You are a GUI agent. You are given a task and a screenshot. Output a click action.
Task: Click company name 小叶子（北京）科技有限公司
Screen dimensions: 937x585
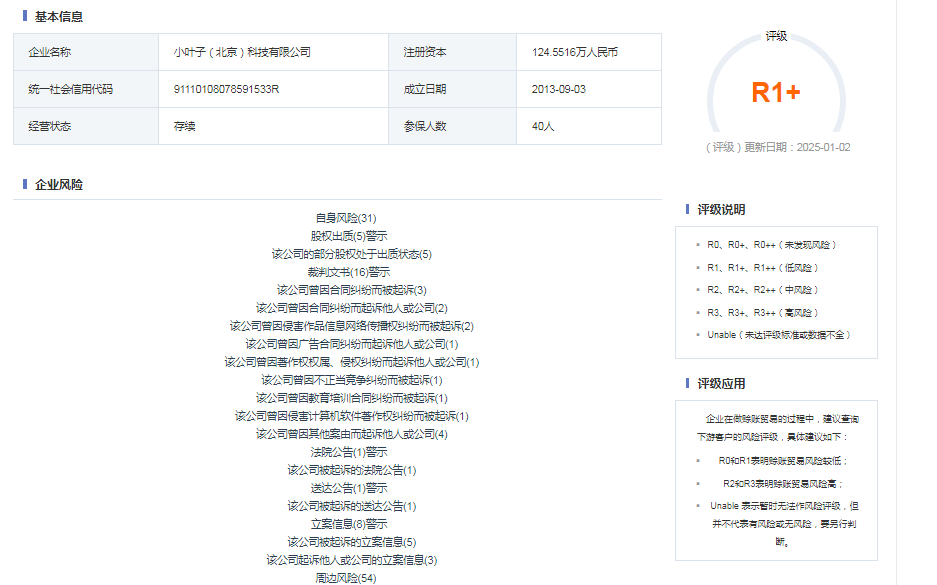[x=242, y=52]
